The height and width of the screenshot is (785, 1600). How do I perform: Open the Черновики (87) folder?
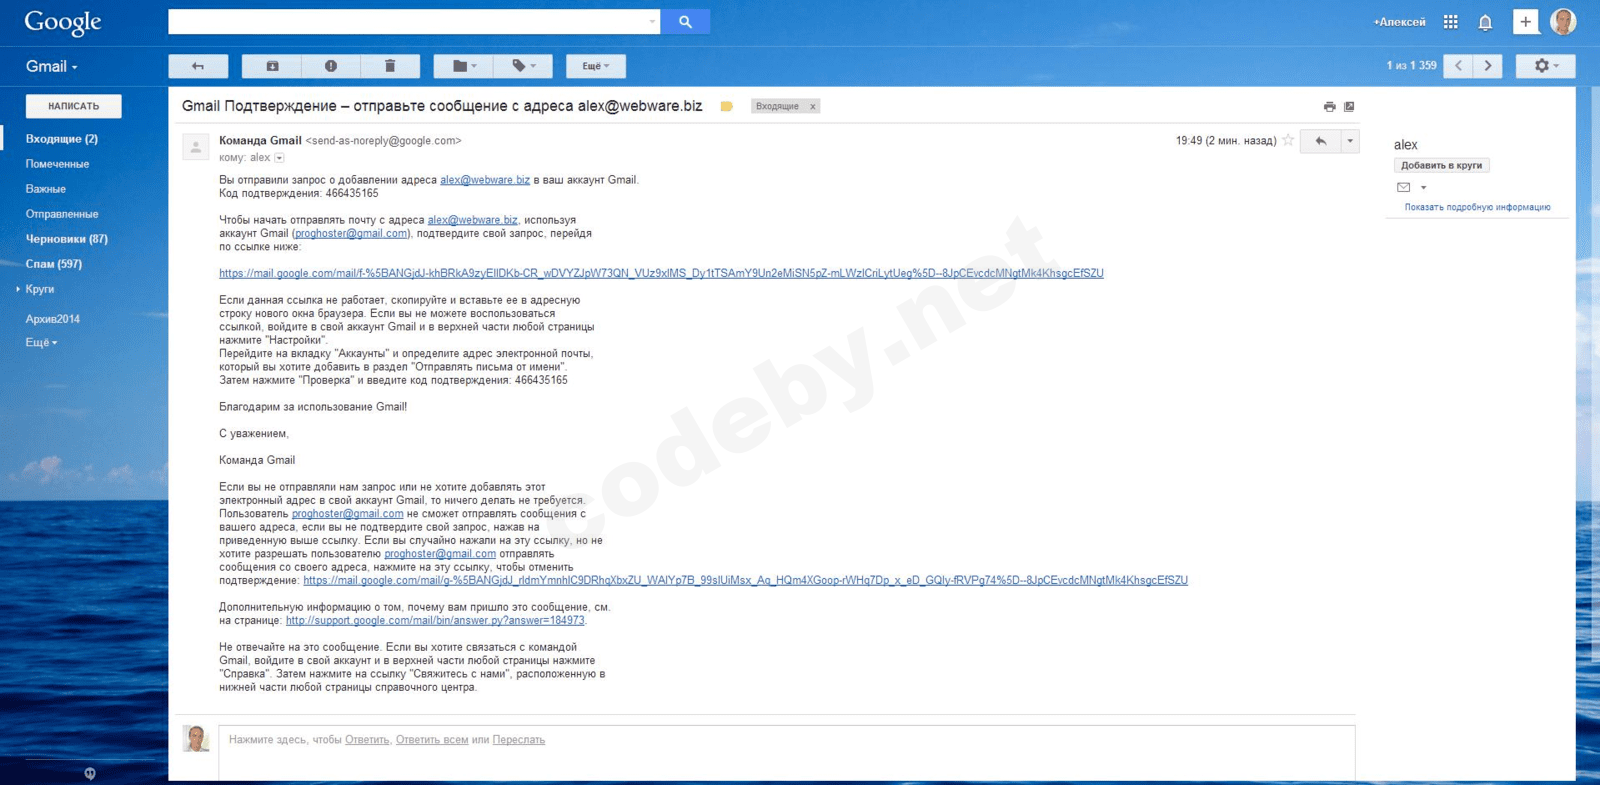coord(67,239)
